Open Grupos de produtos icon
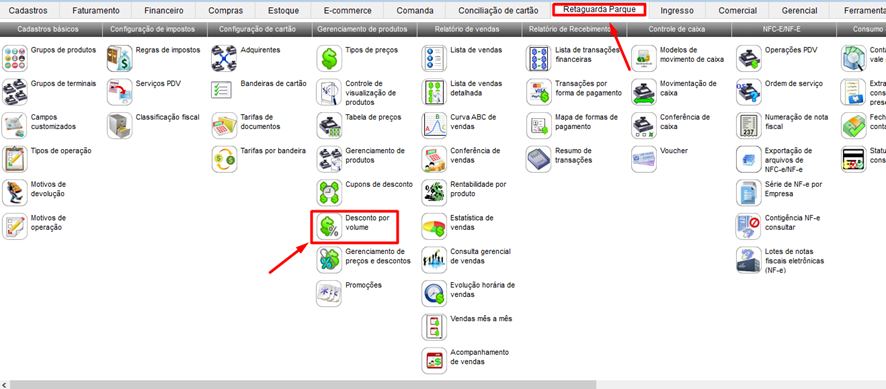 pos(15,59)
